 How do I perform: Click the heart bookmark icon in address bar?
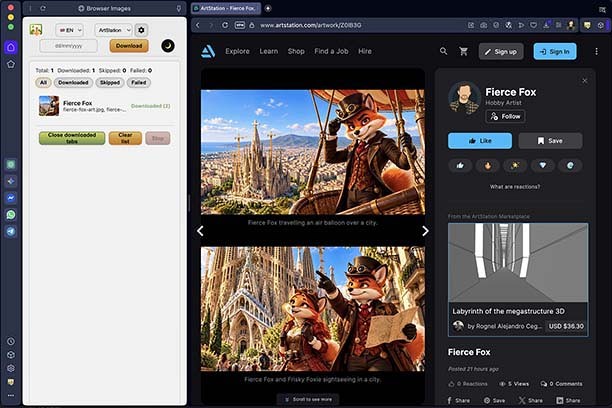pyautogui.click(x=533, y=25)
